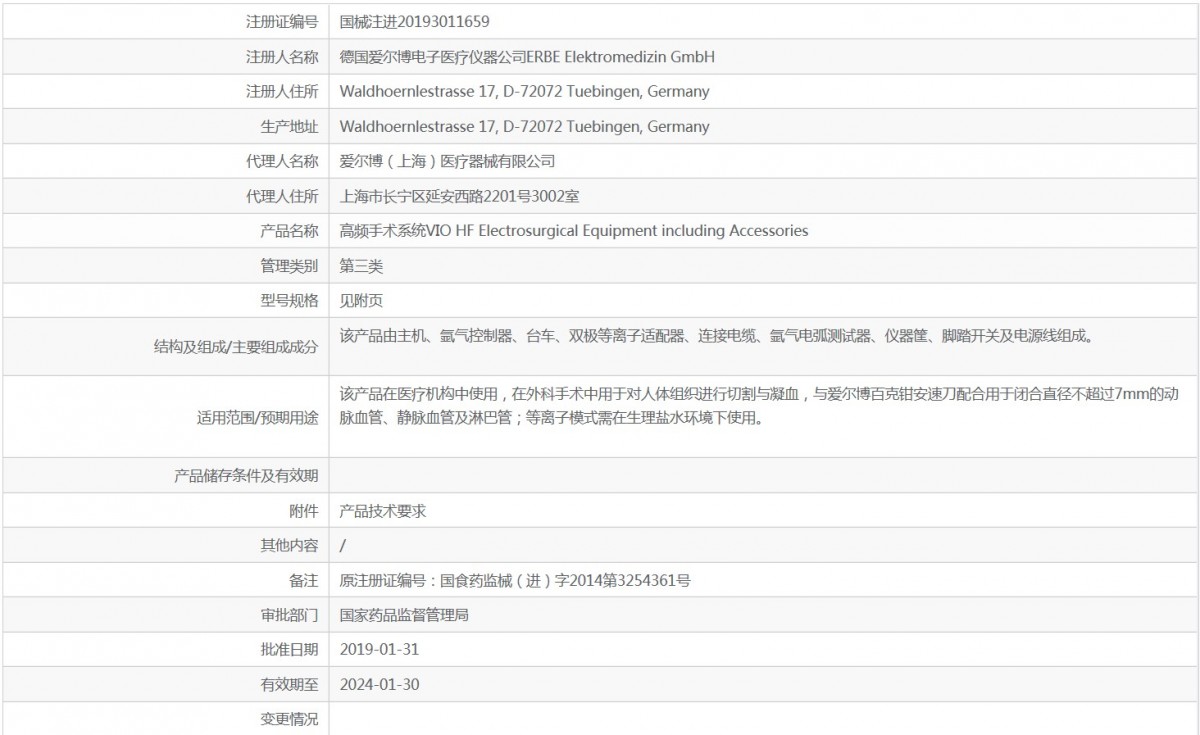Click the 生产地址 label

click(x=289, y=126)
